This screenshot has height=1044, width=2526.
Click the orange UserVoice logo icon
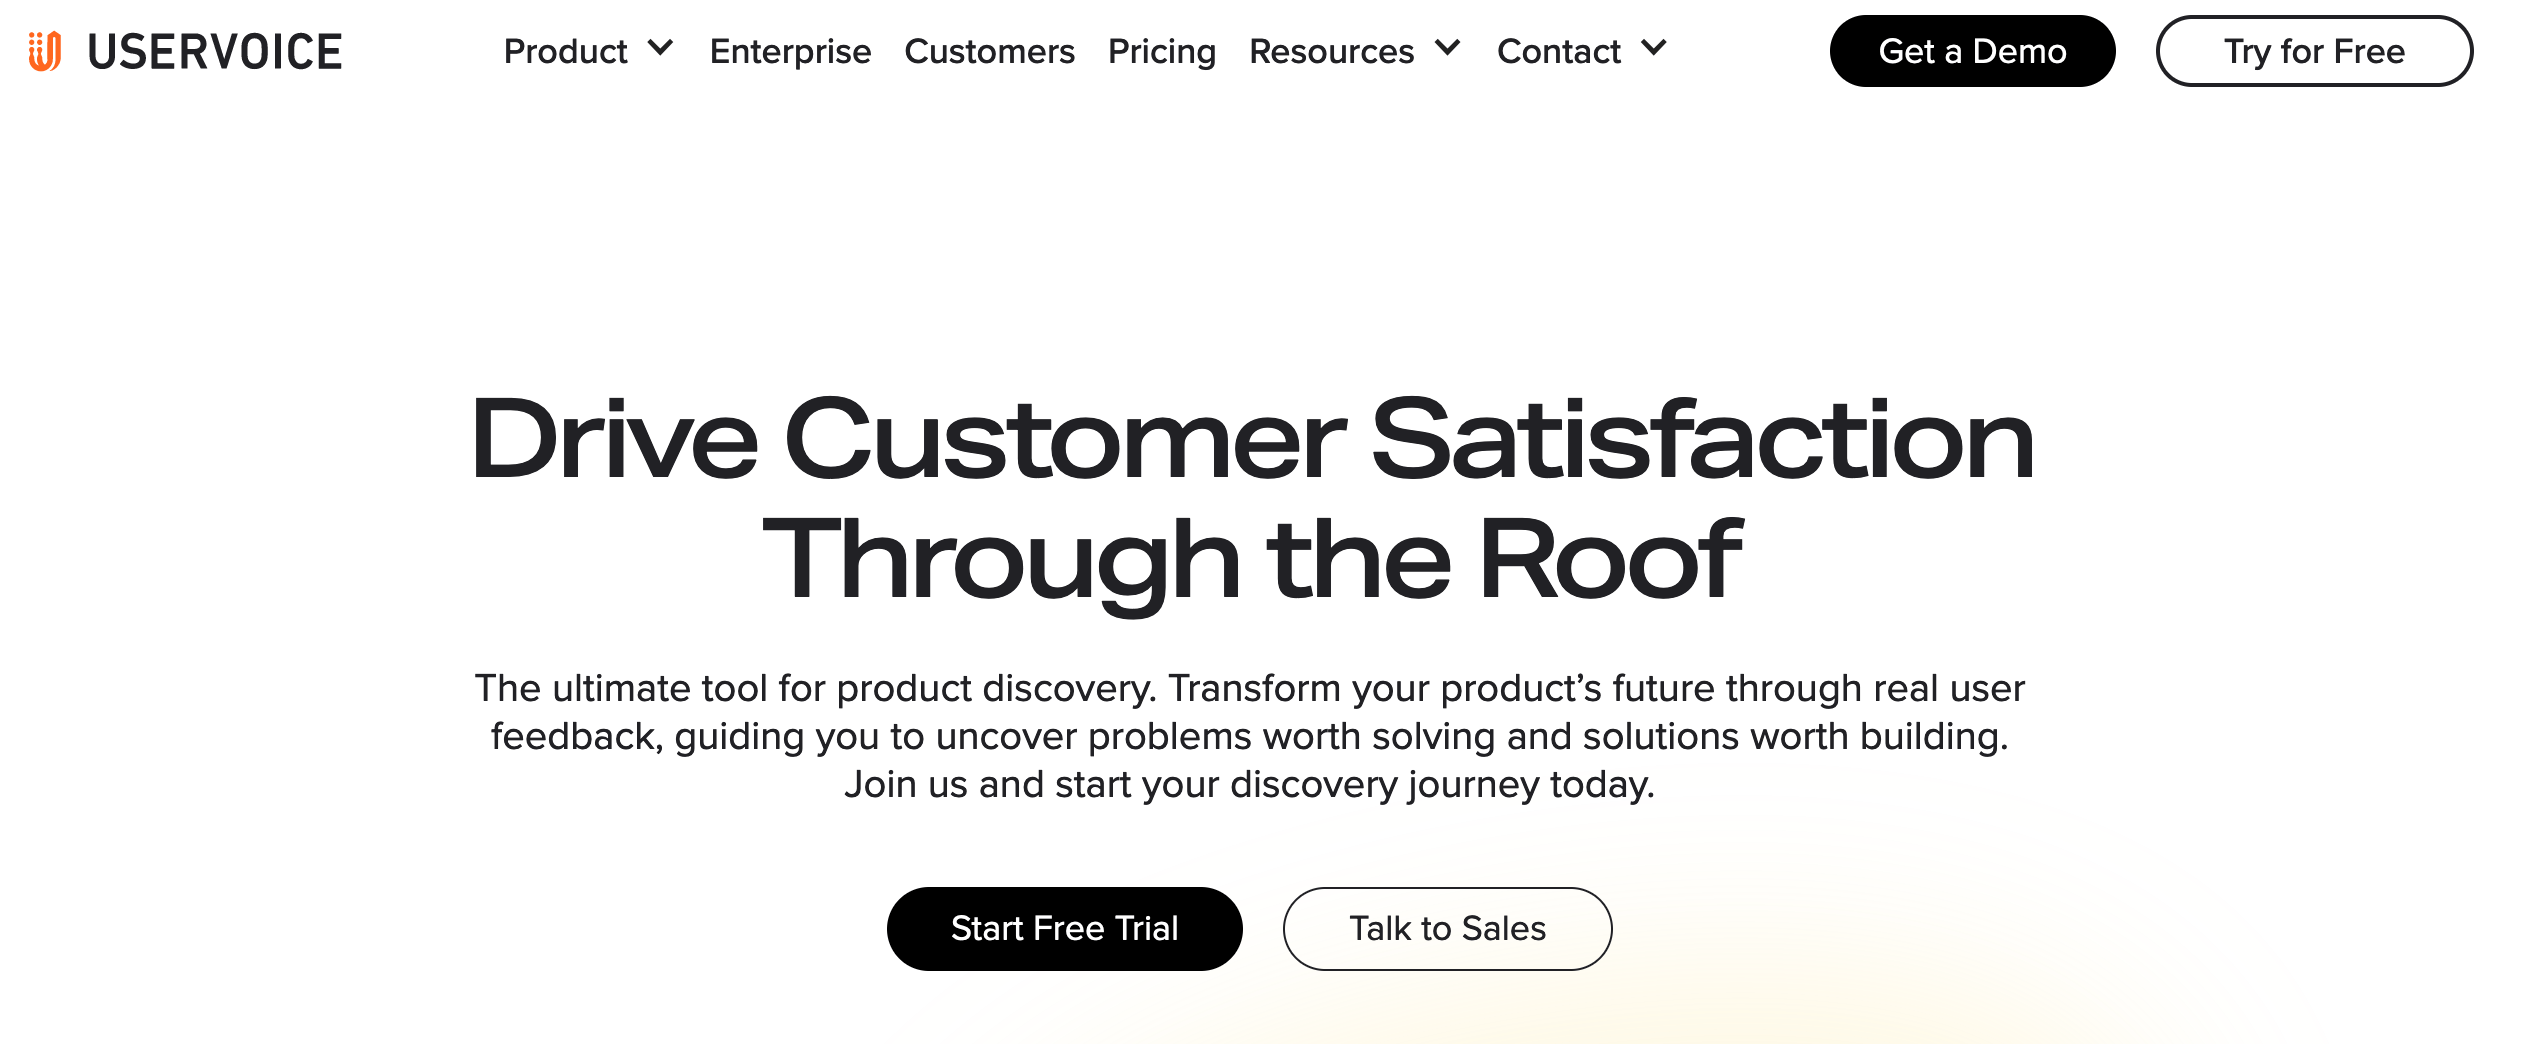[x=45, y=51]
